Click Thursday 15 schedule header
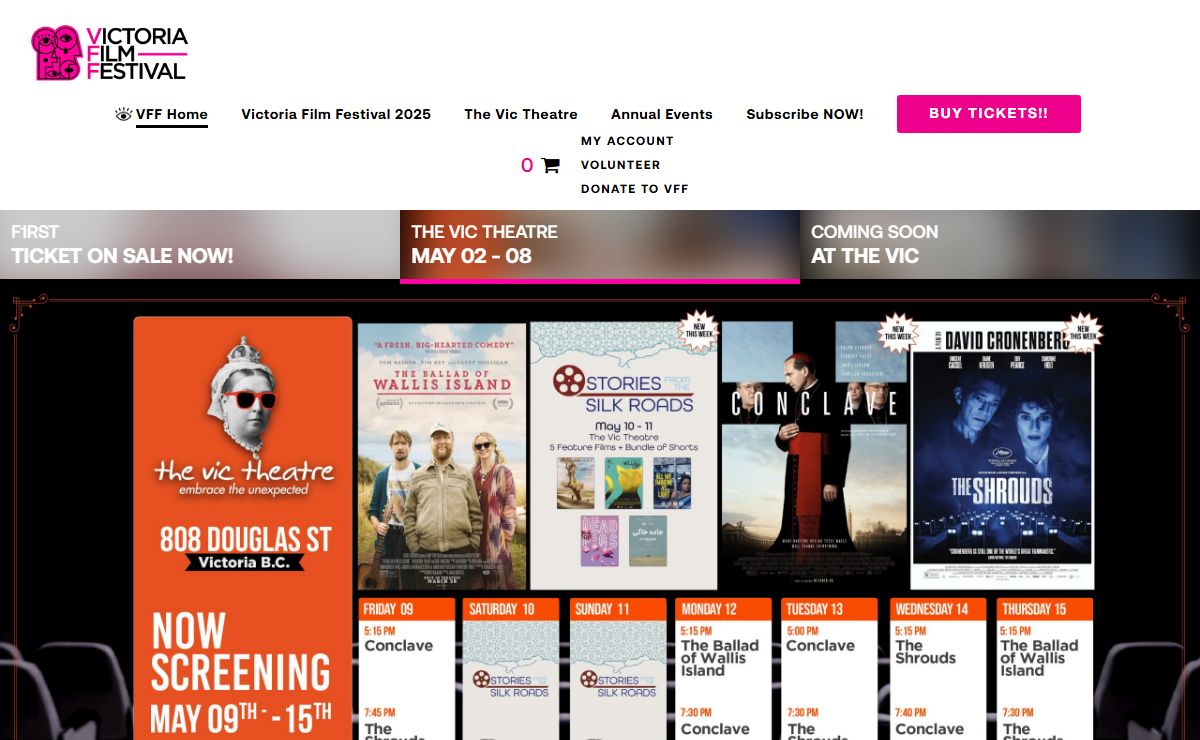 coord(1045,609)
